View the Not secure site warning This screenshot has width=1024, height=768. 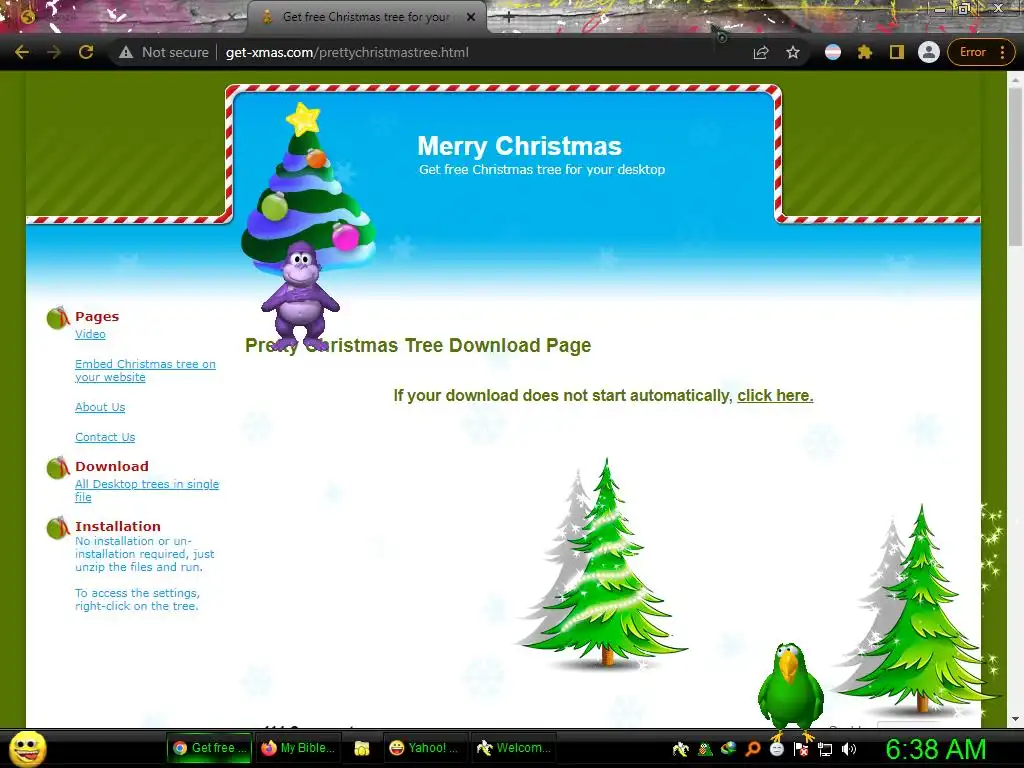click(x=163, y=52)
